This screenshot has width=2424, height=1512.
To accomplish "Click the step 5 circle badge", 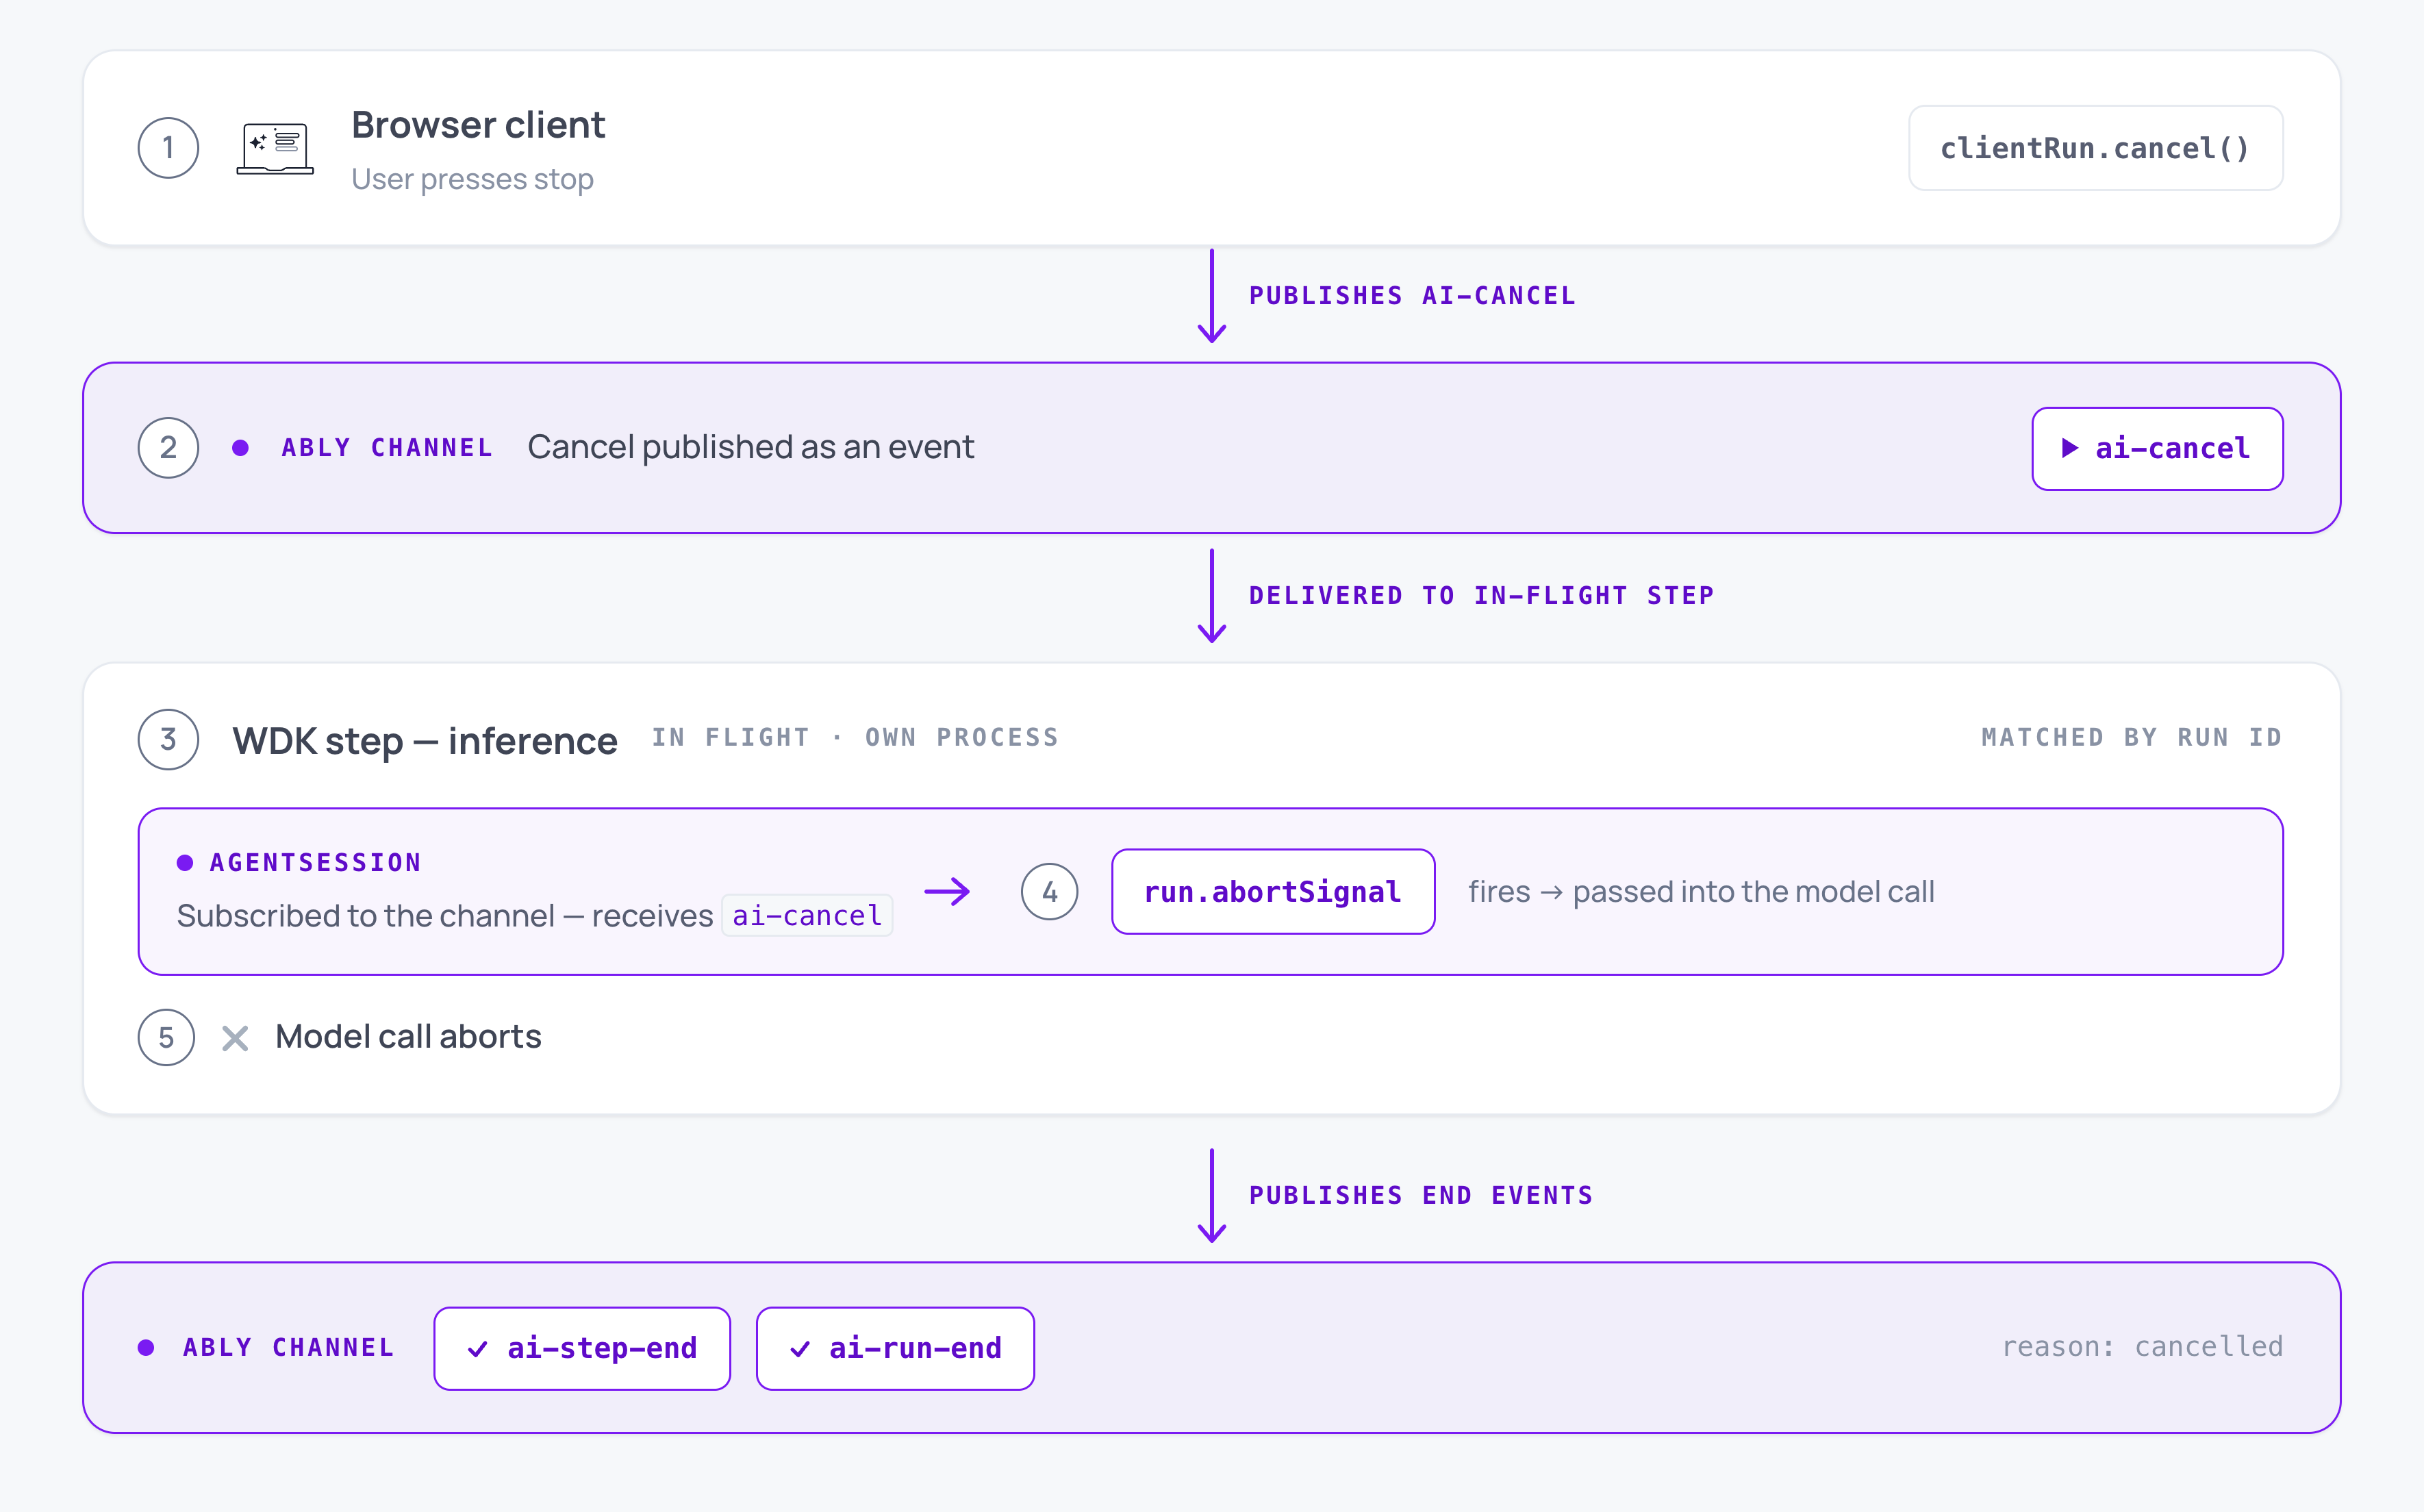I will (166, 1037).
